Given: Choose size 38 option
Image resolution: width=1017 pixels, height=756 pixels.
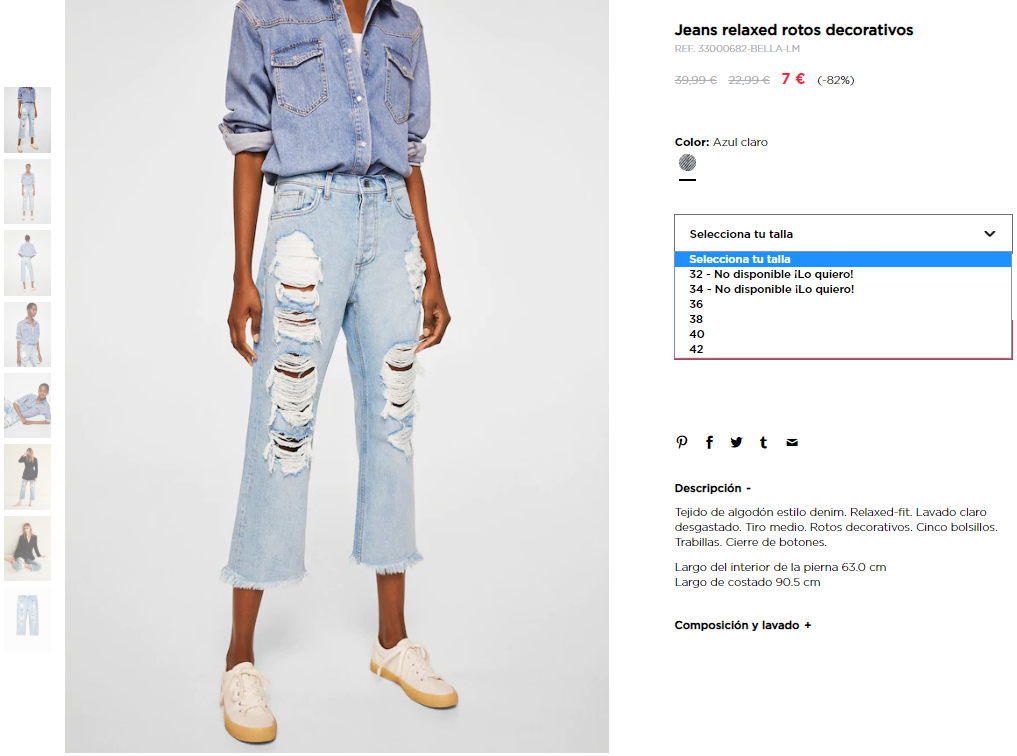Looking at the screenshot, I should (x=843, y=319).
